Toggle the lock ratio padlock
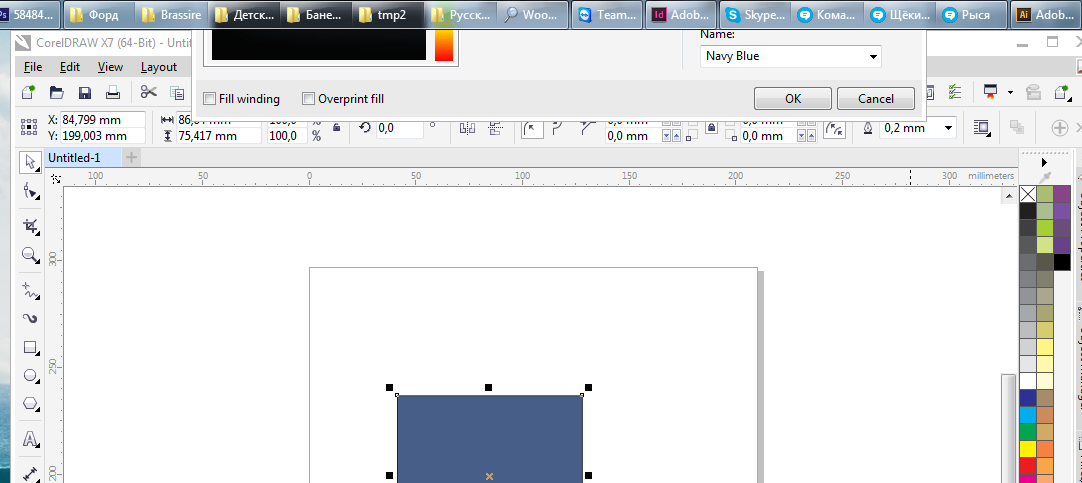Screen dimensions: 1082x483 point(336,128)
